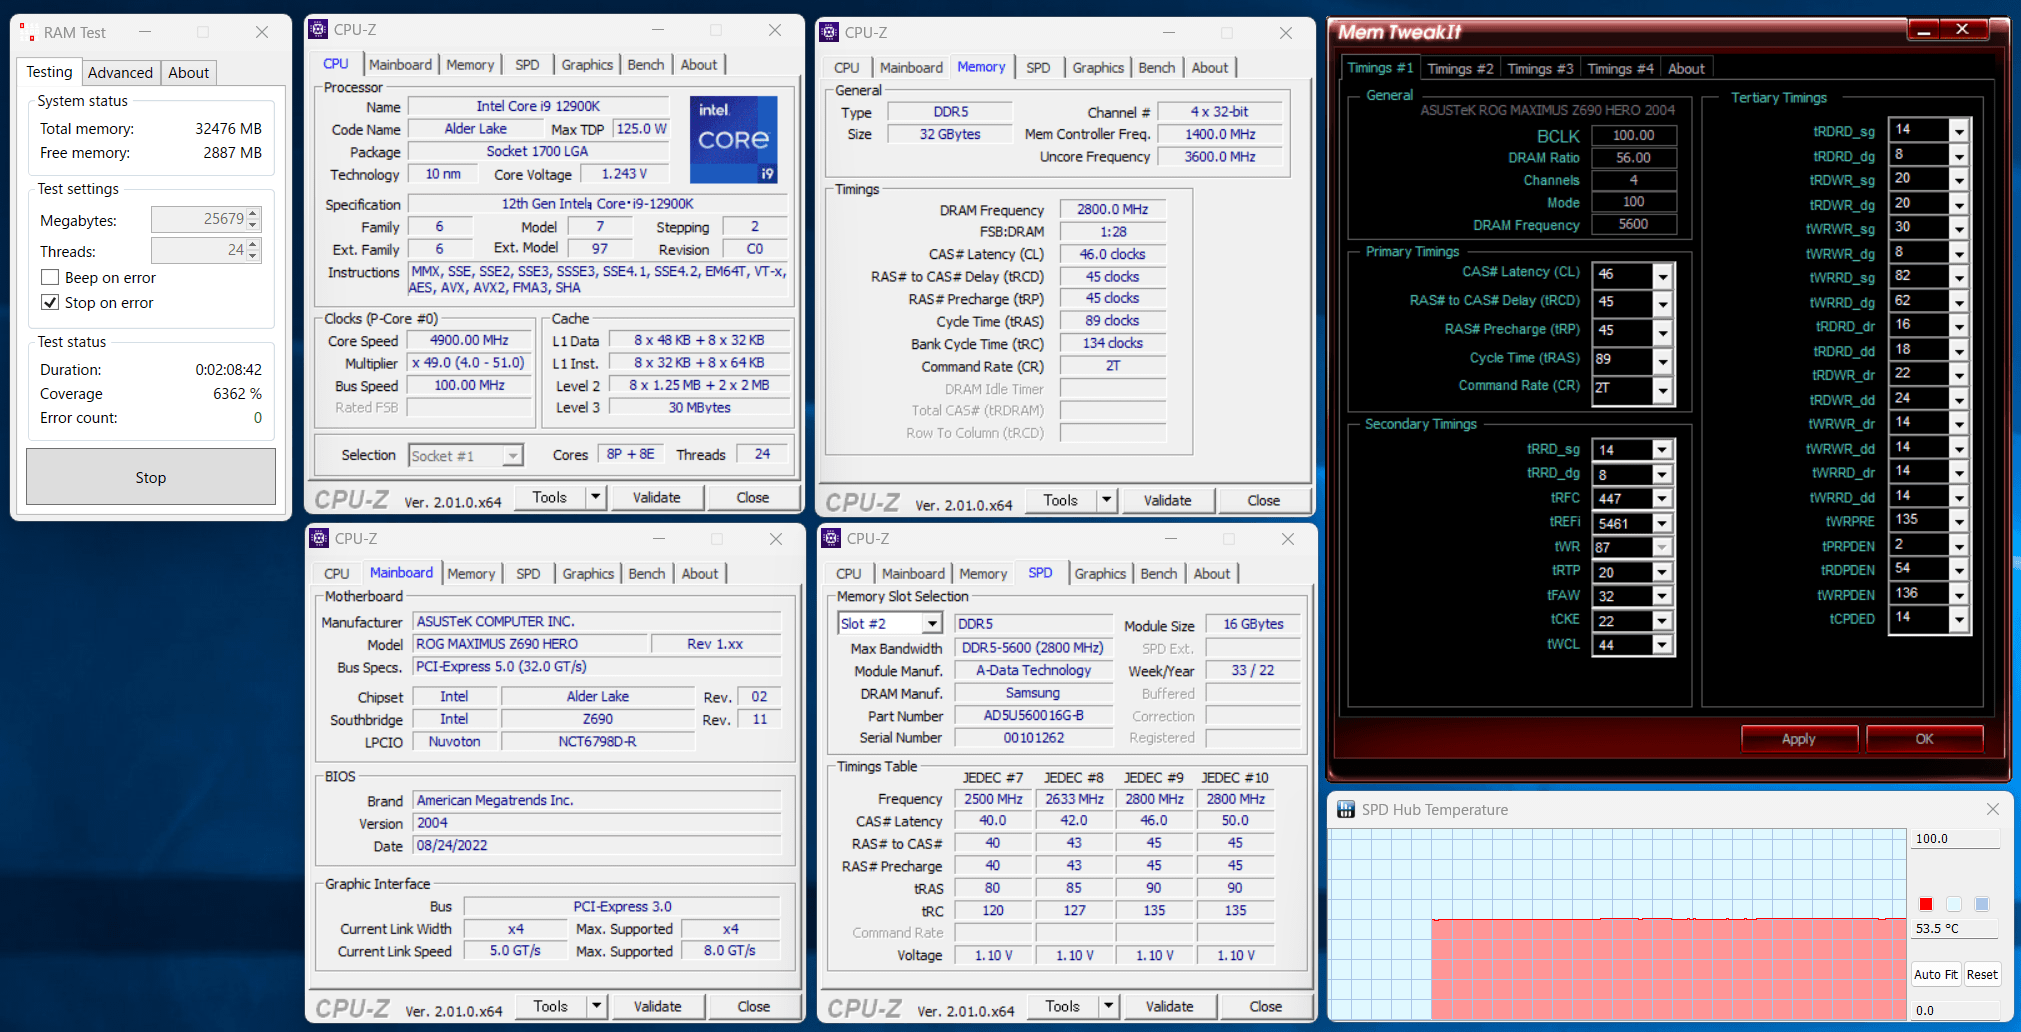Close the SPD Hub Temperature window
The height and width of the screenshot is (1032, 2021).
(x=1992, y=809)
